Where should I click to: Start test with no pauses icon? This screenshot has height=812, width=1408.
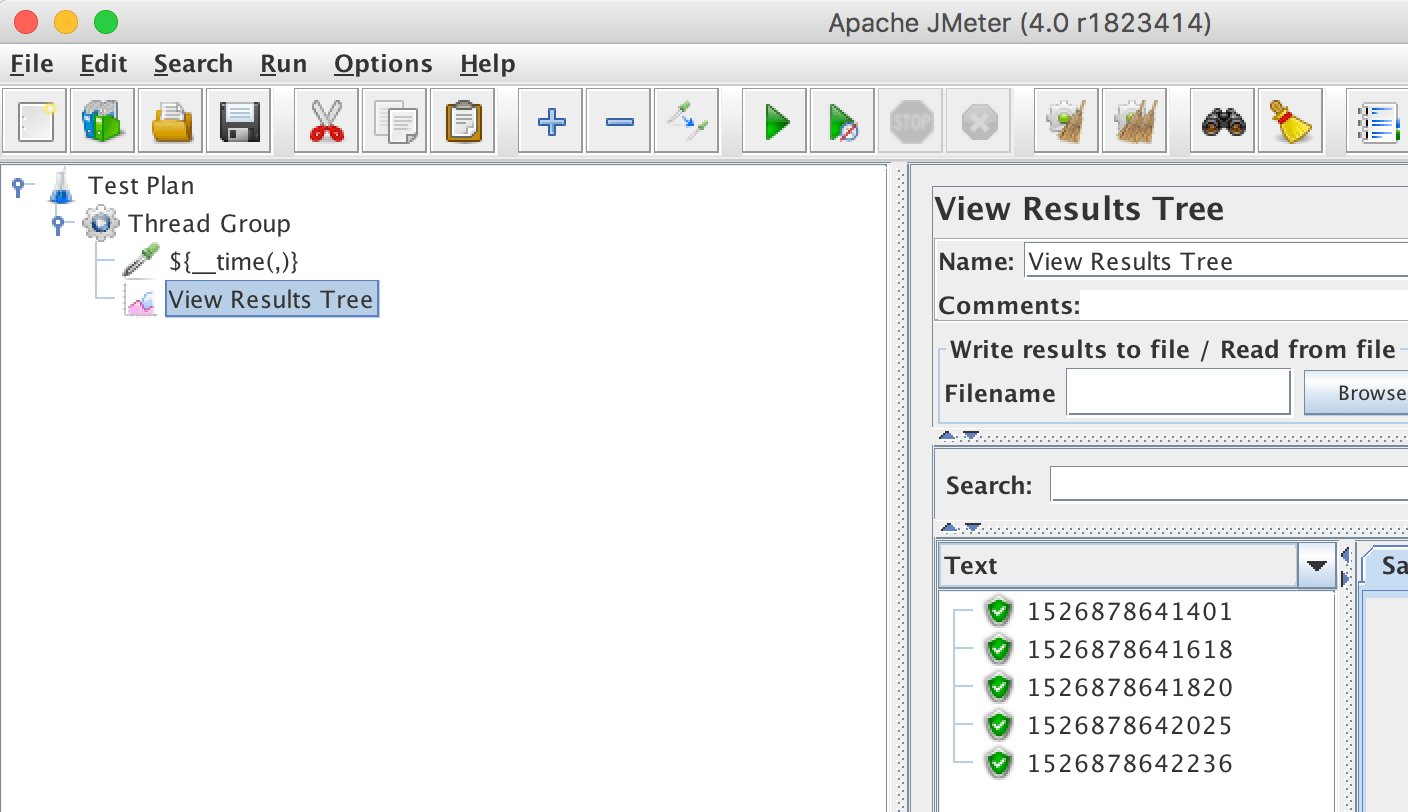click(842, 121)
